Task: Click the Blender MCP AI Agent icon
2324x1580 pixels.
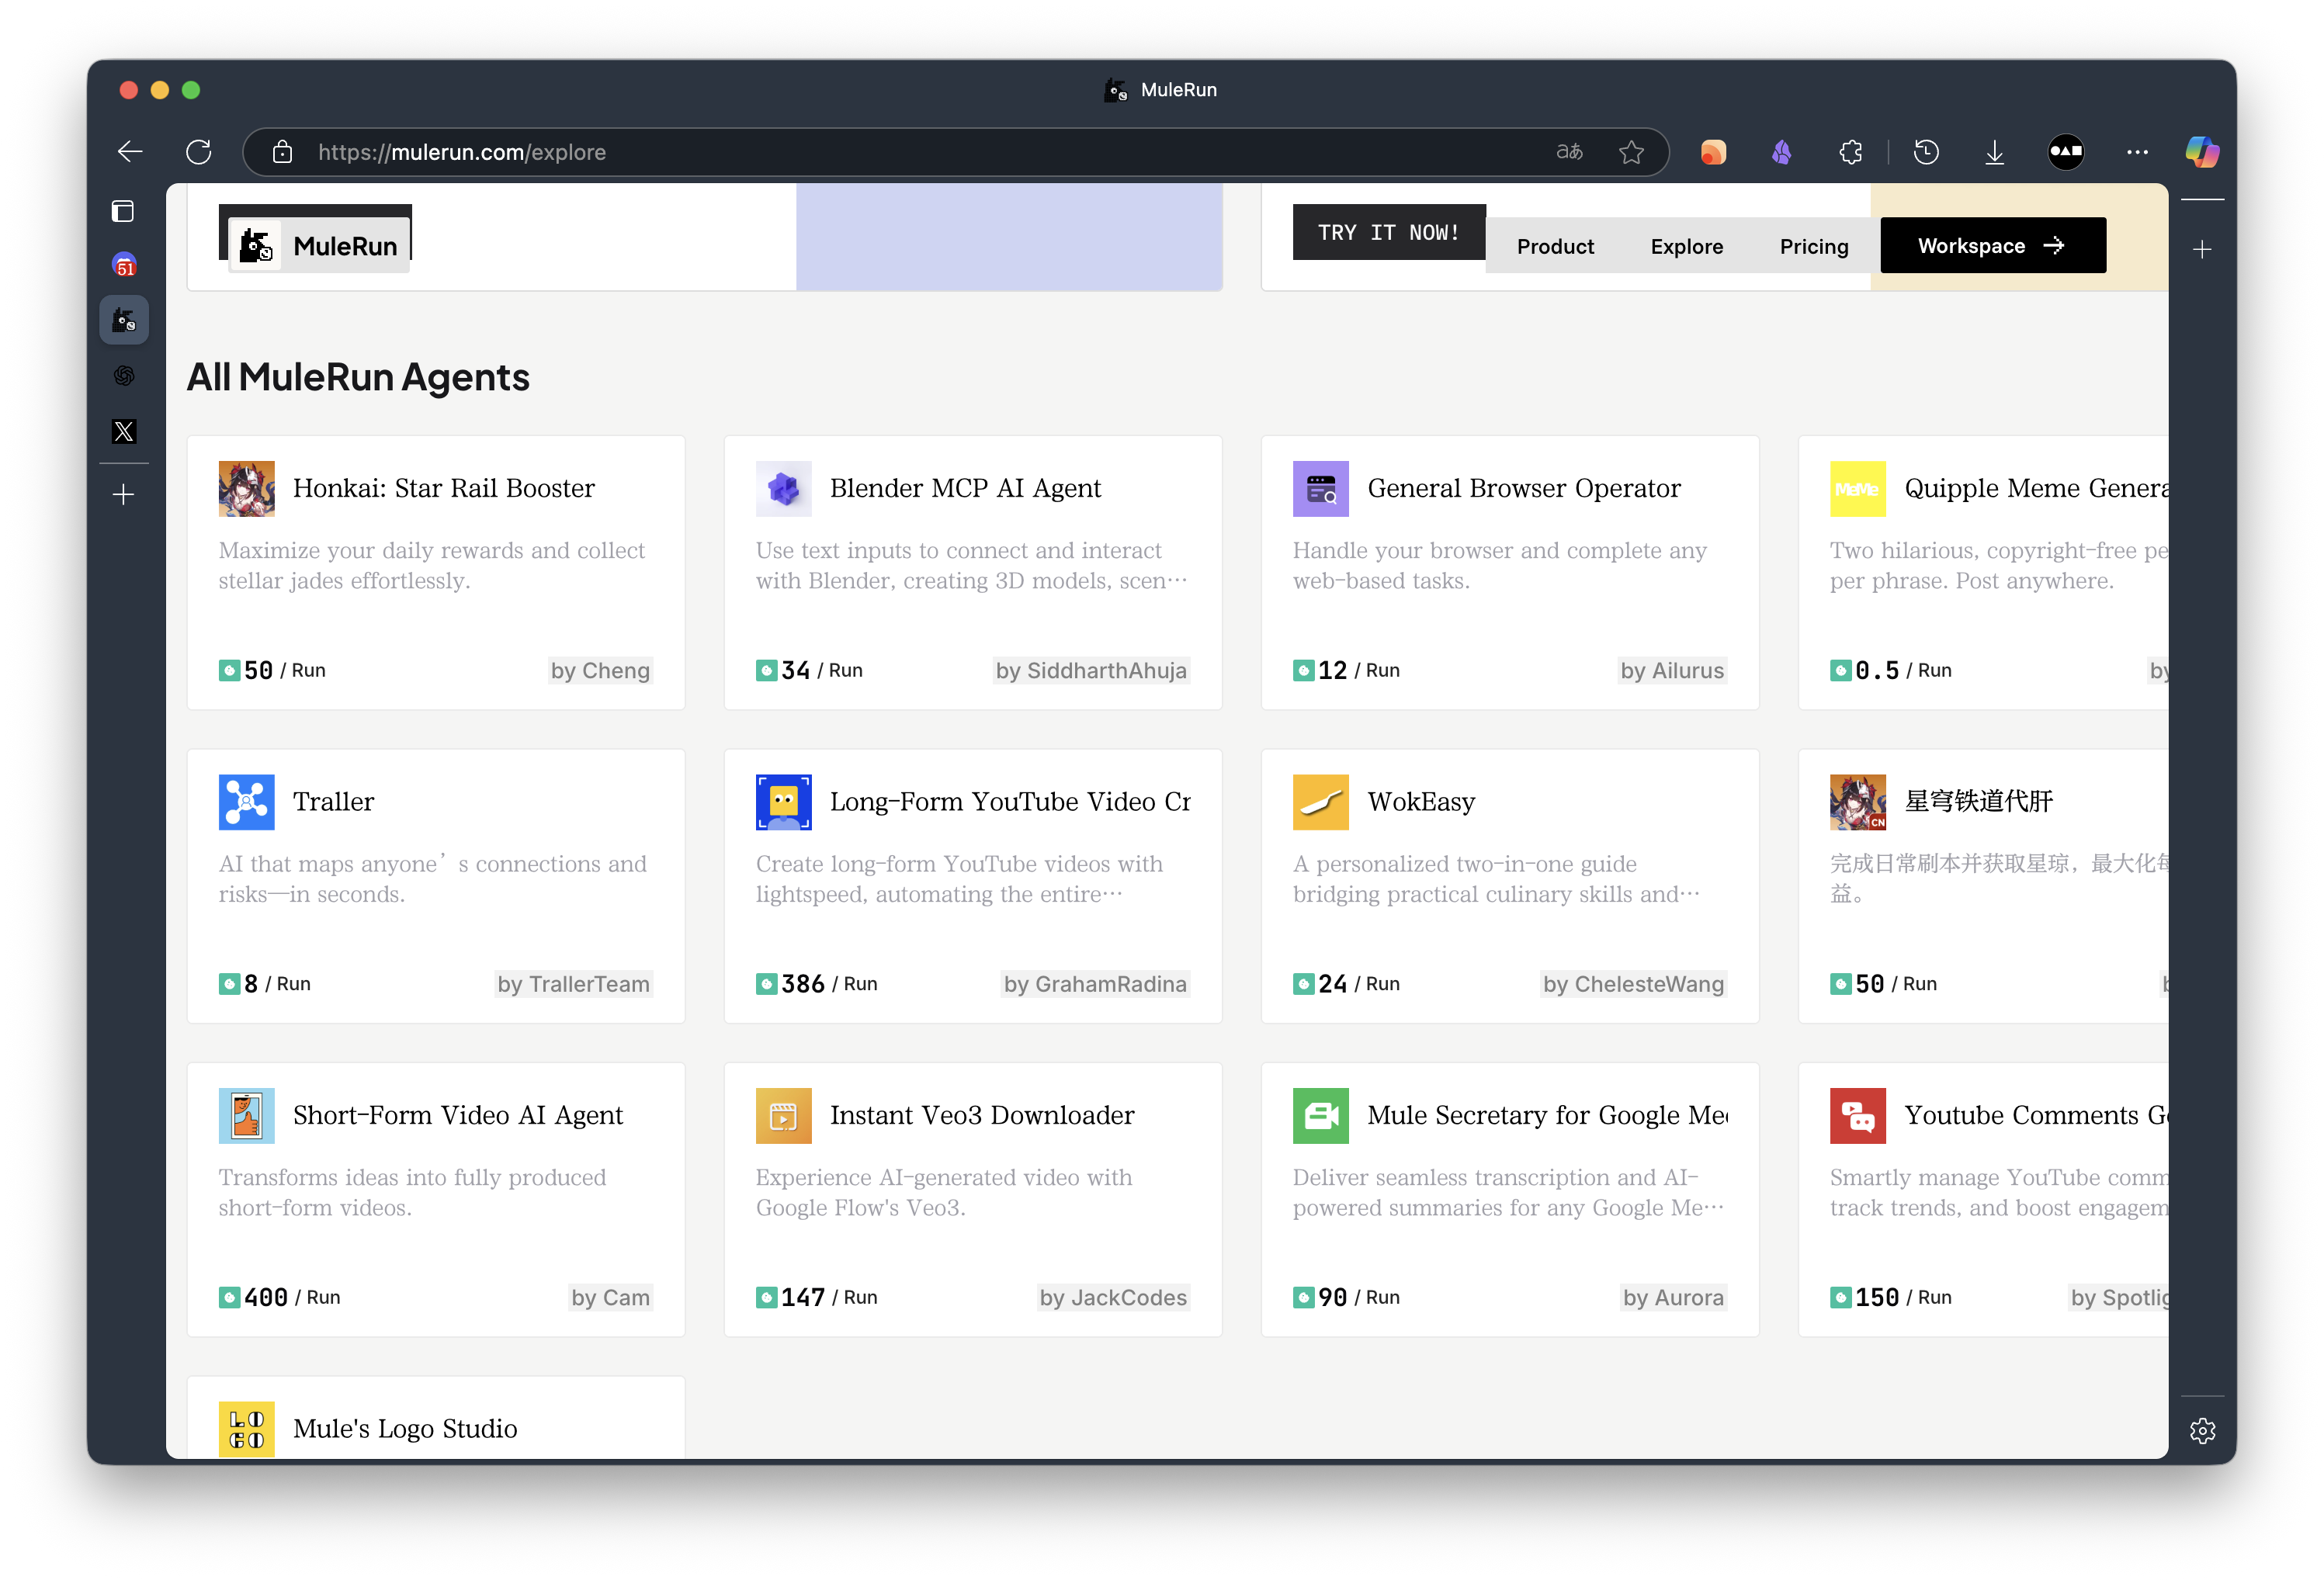Action: 783,488
